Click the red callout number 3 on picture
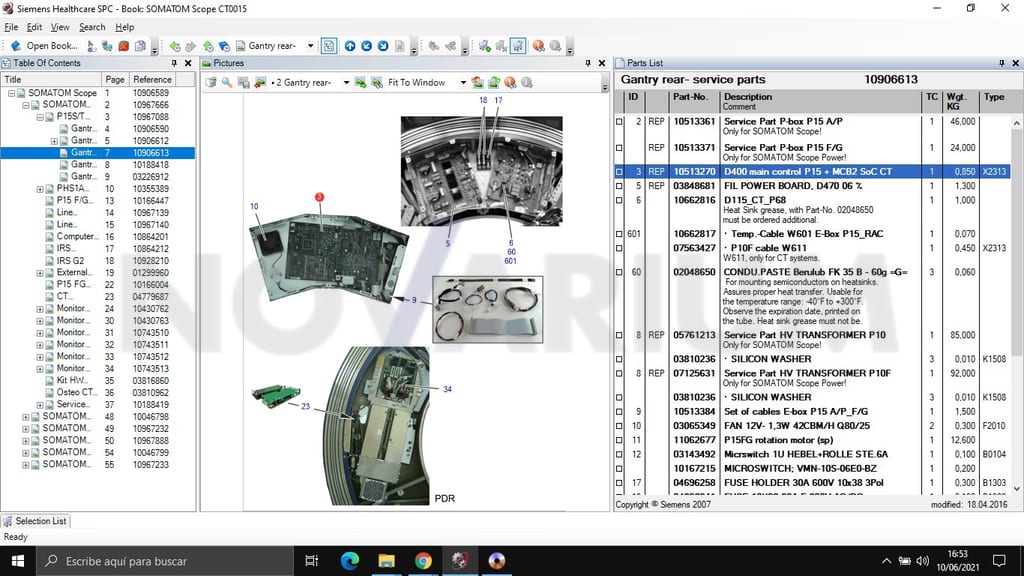Viewport: 1024px width, 576px height. coord(319,197)
